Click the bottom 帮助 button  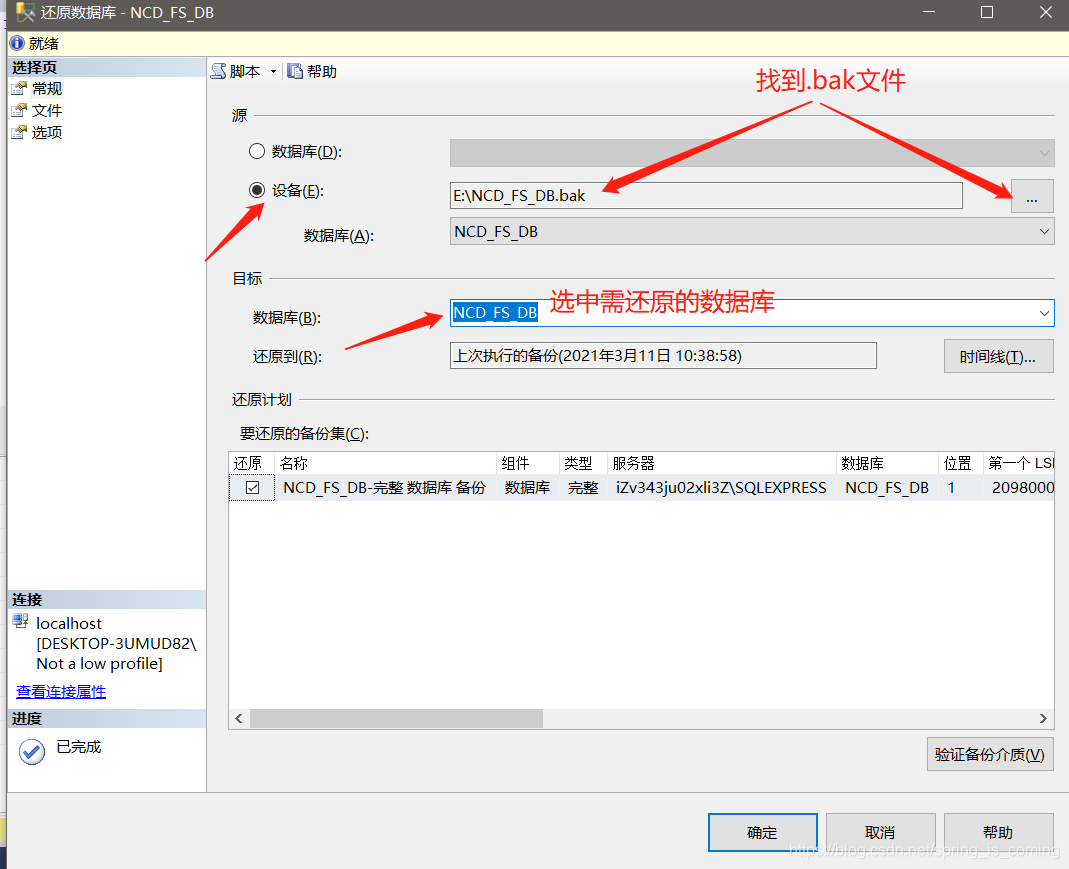pyautogui.click(x=998, y=832)
